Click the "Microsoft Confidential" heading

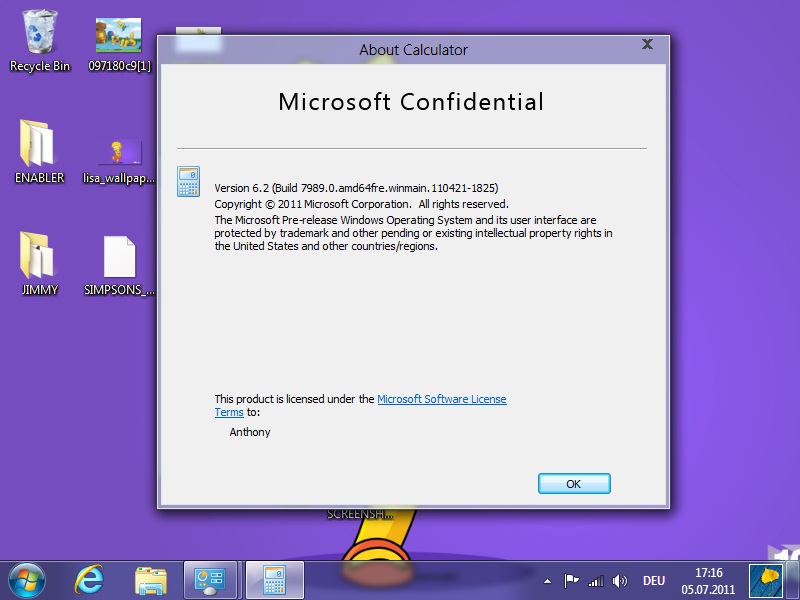click(x=411, y=102)
